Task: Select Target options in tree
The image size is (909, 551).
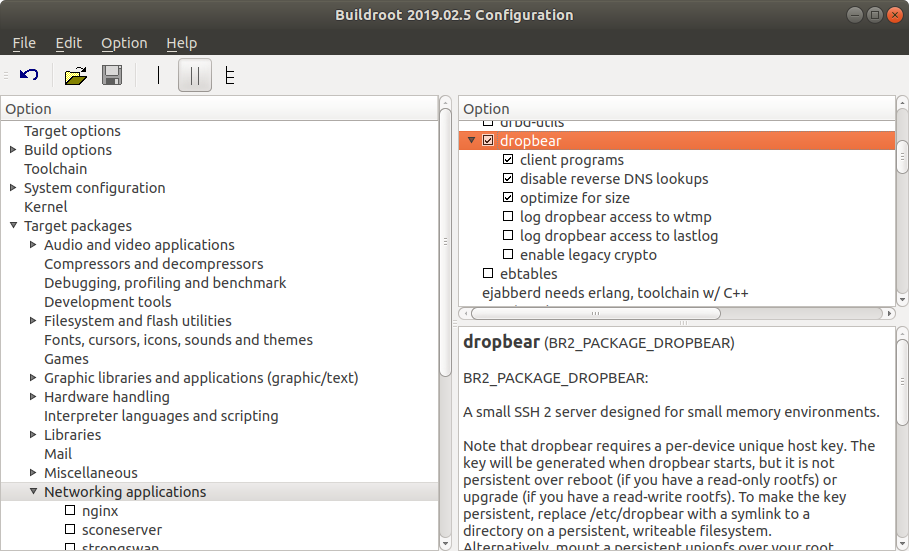Action: point(72,131)
